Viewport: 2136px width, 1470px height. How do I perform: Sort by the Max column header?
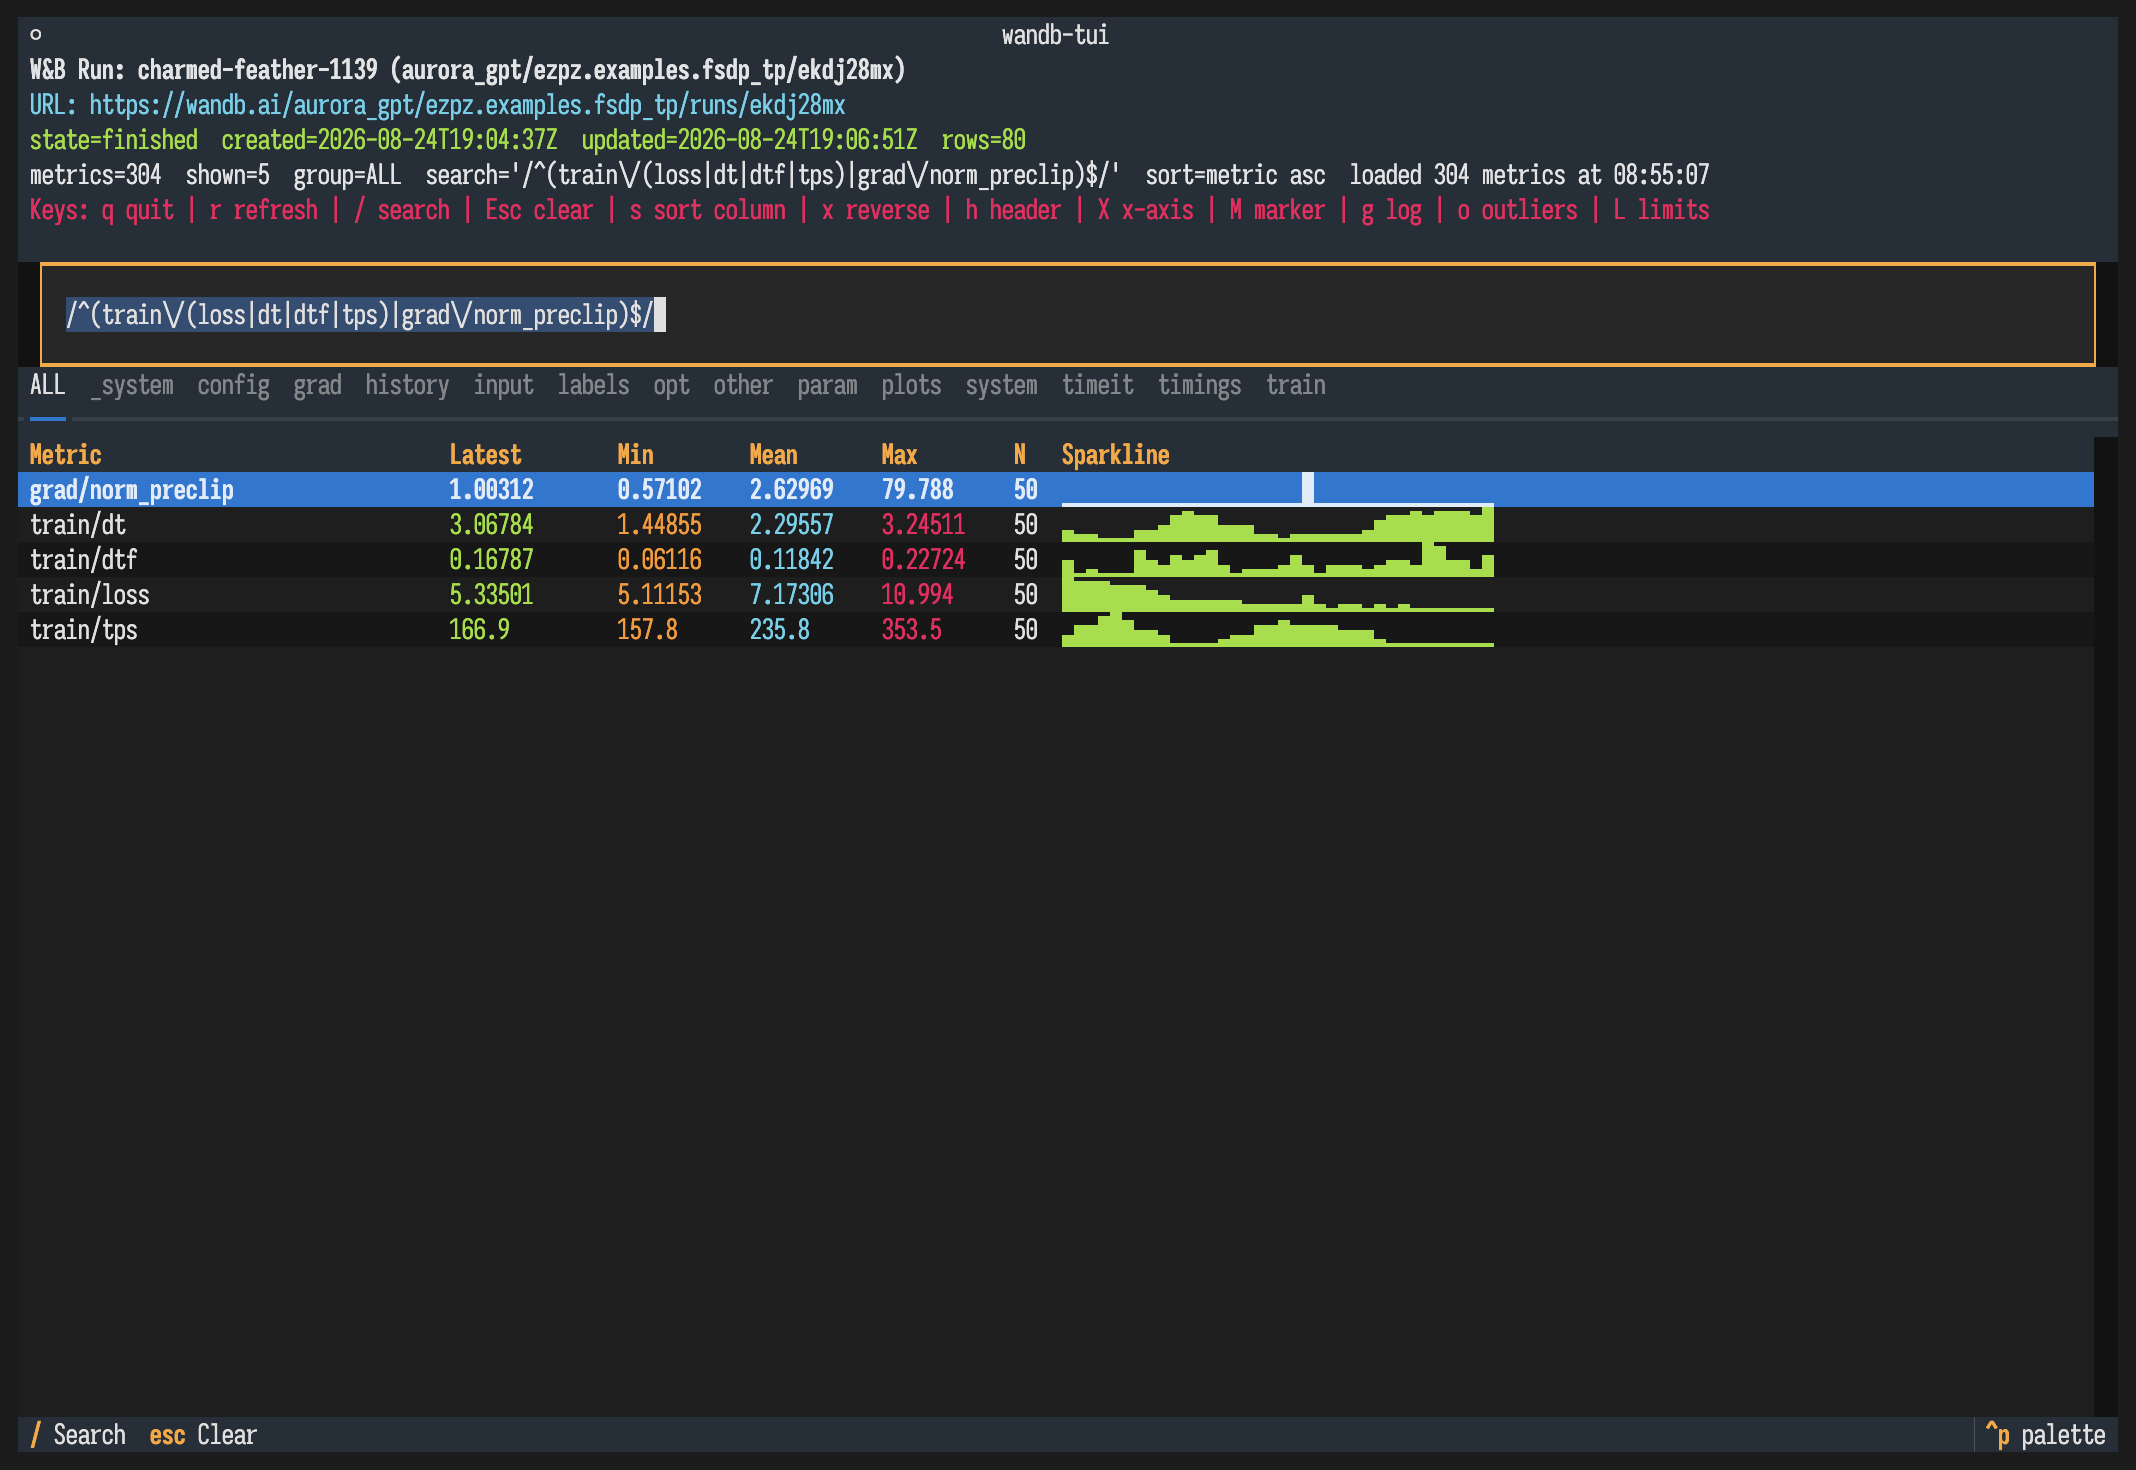point(900,455)
